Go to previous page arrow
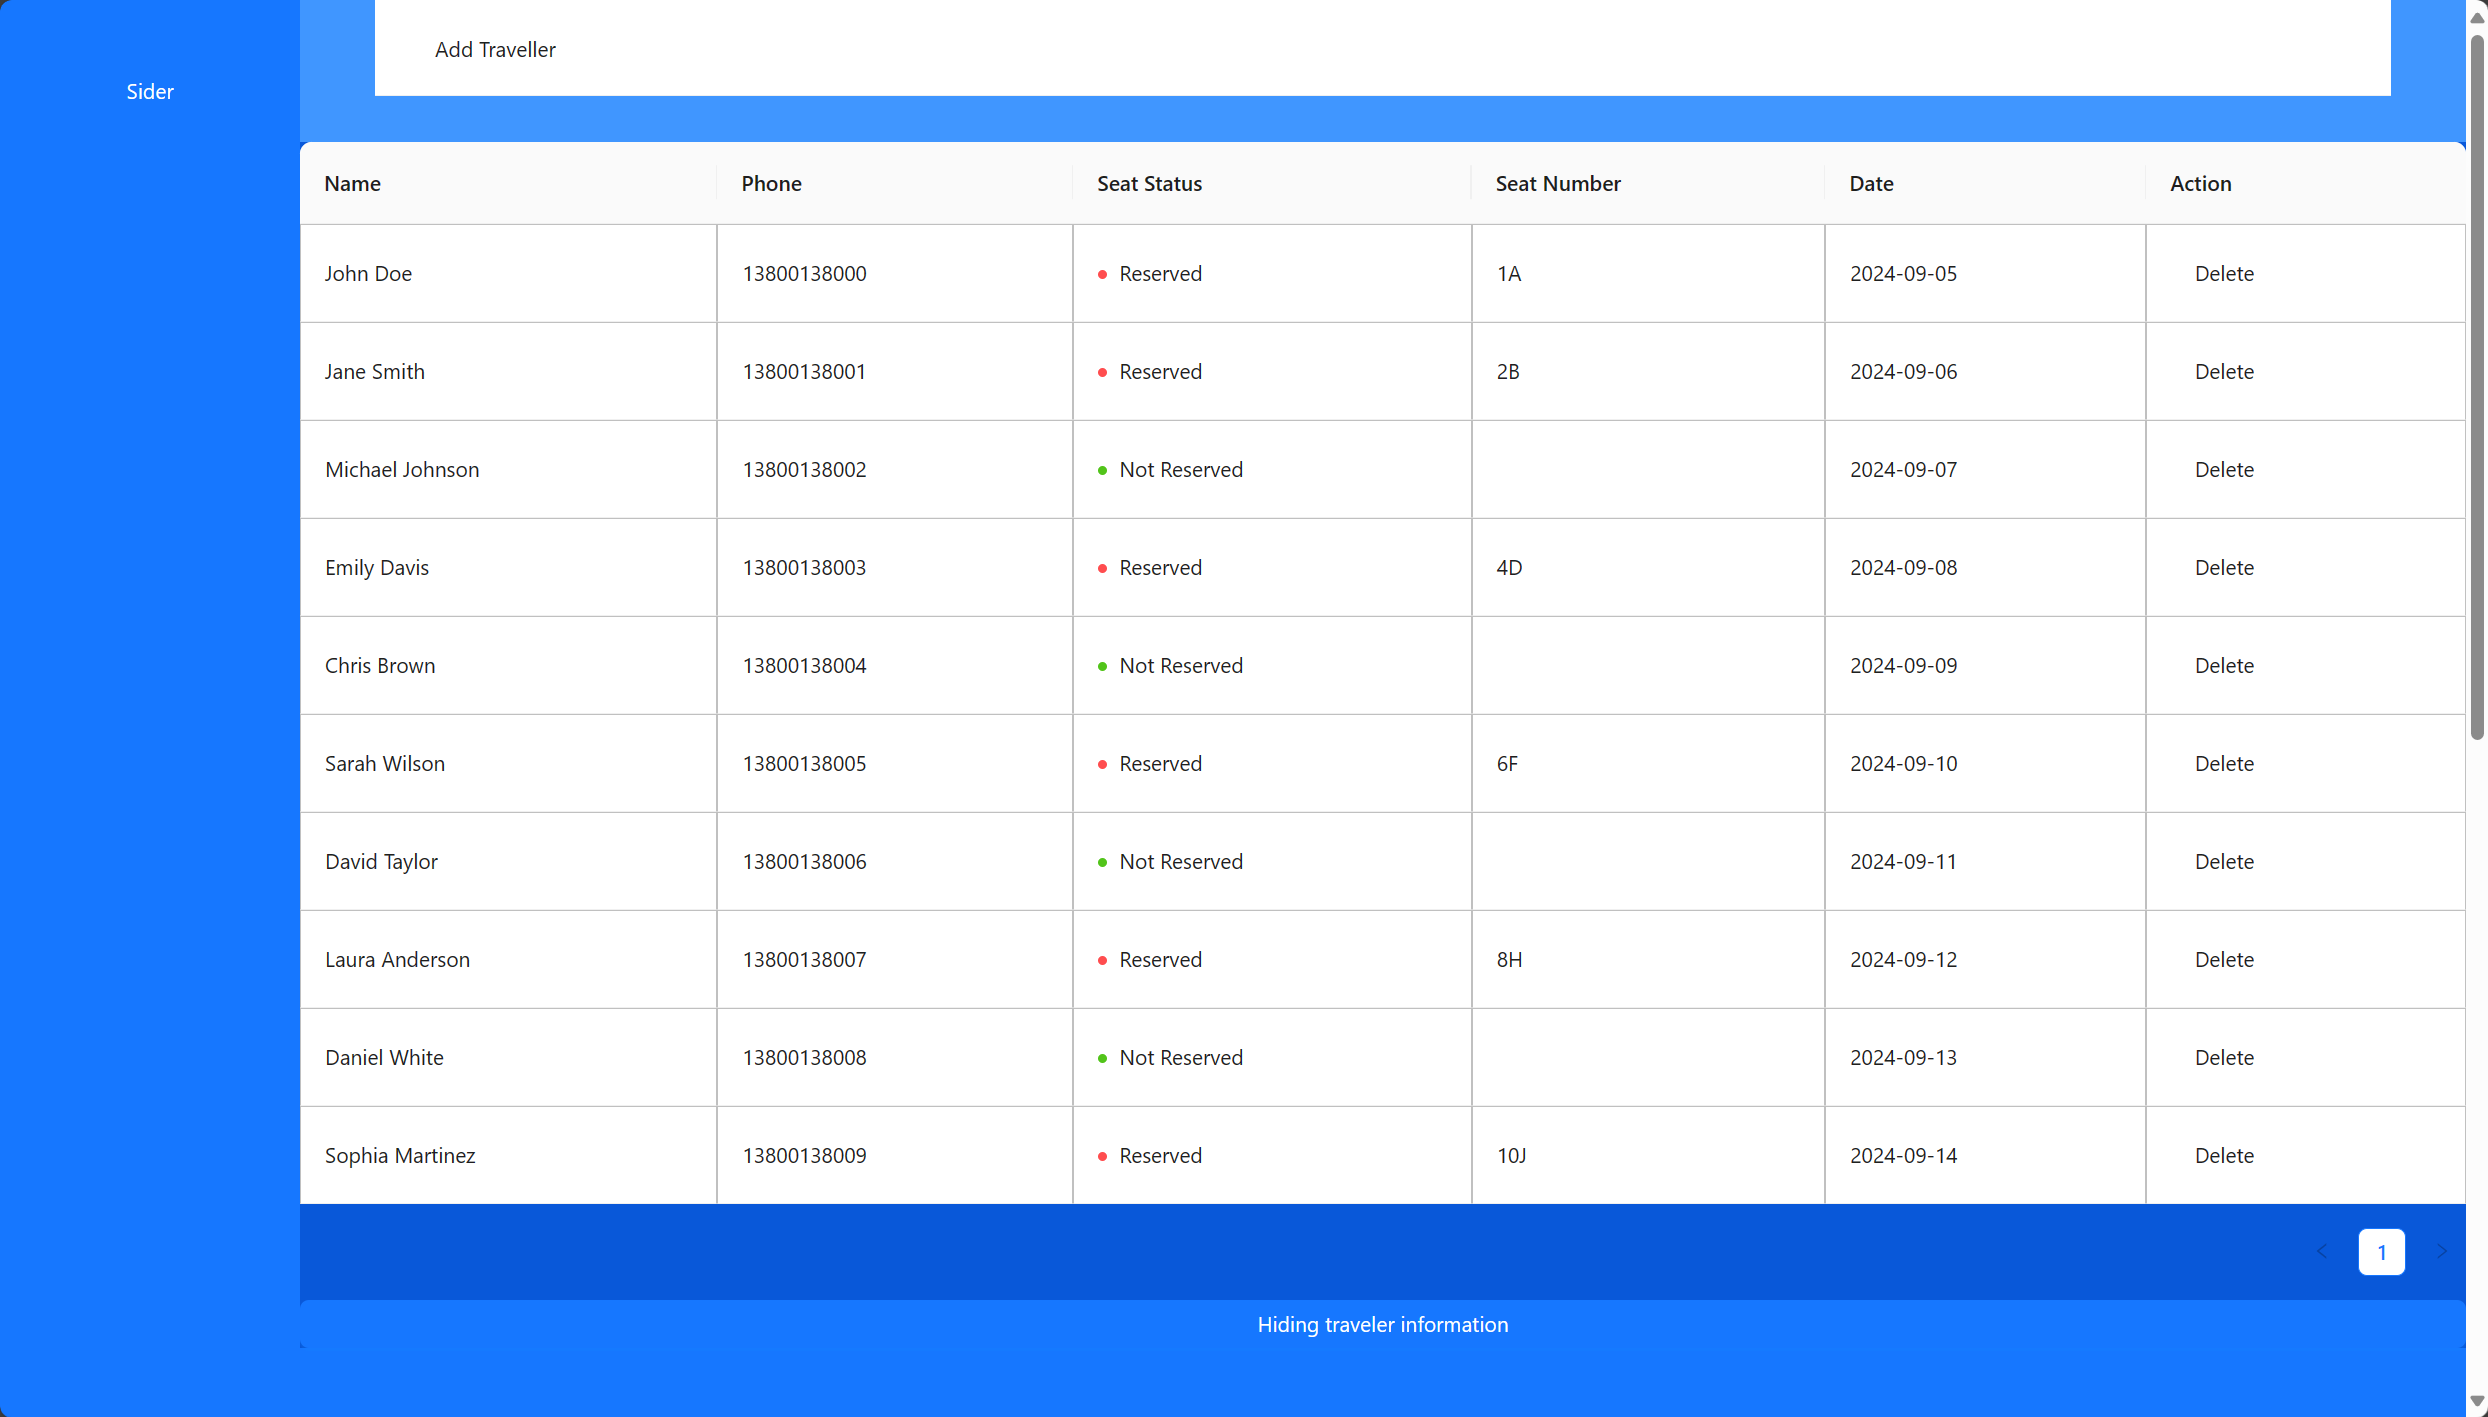 (x=2322, y=1252)
